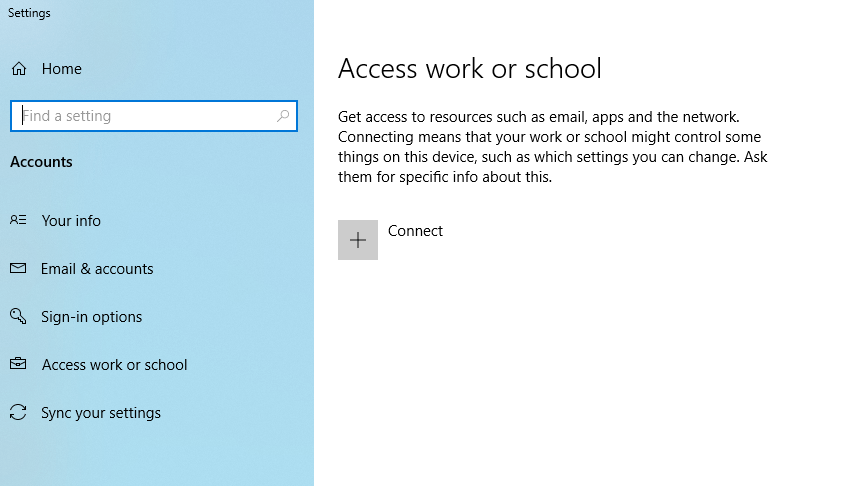Click the briefcase icon in the sidebar
This screenshot has width=848, height=486.
point(18,364)
